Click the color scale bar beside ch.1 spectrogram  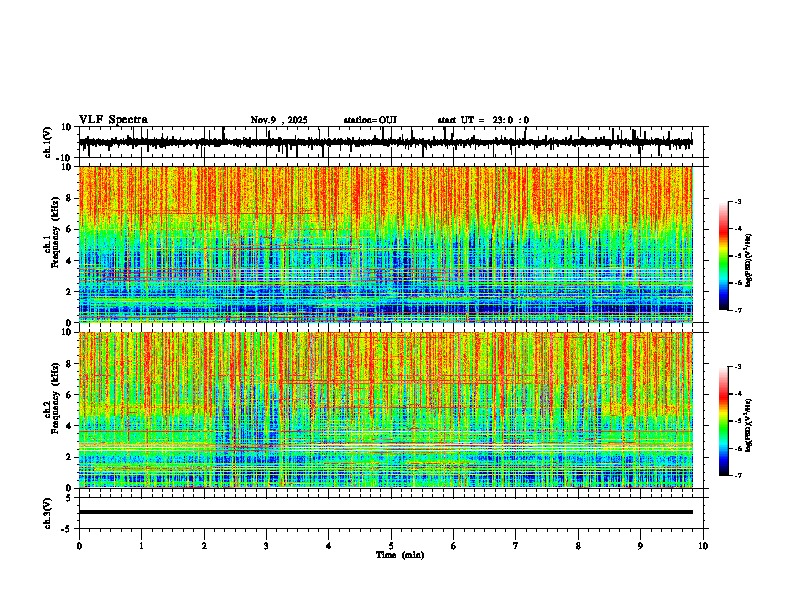(x=724, y=256)
